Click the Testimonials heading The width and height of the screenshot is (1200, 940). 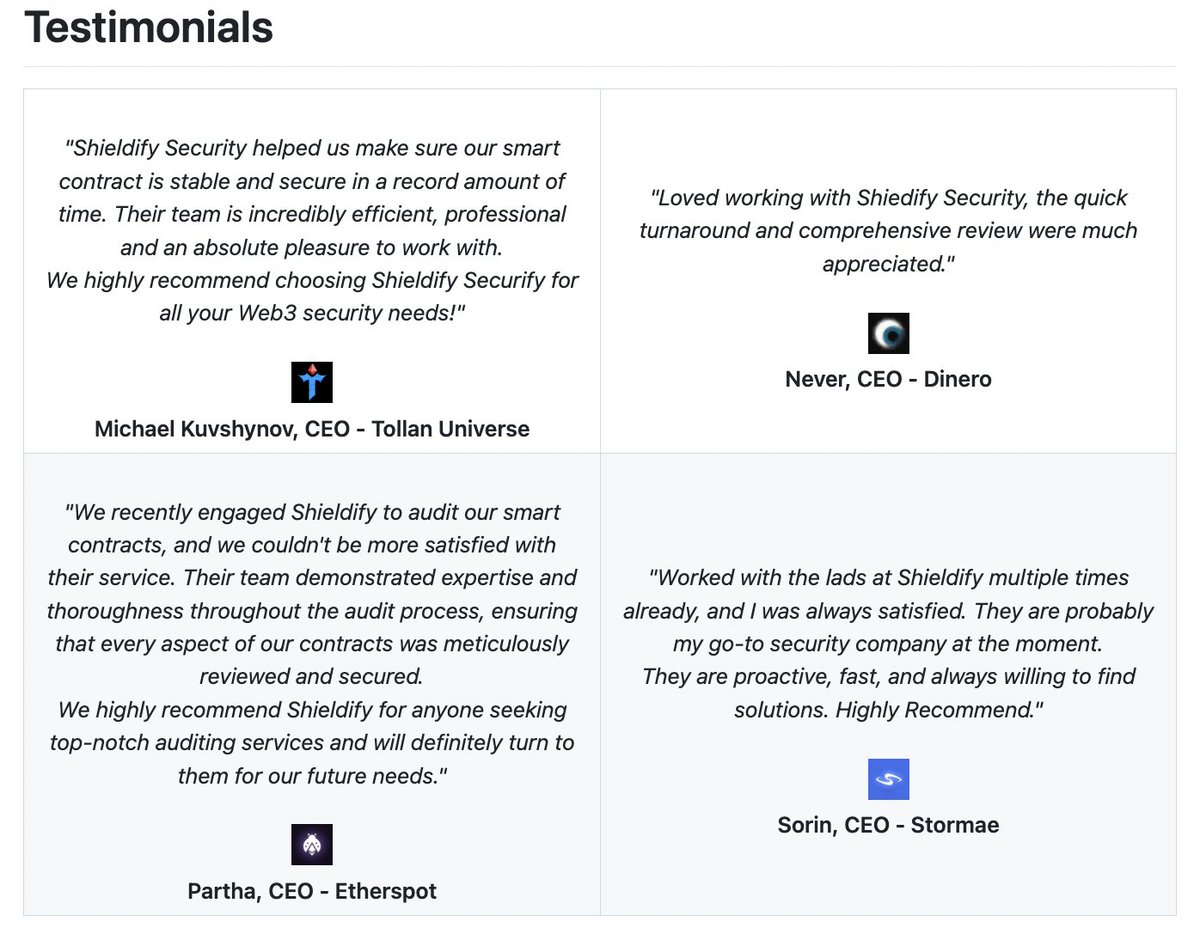point(149,26)
